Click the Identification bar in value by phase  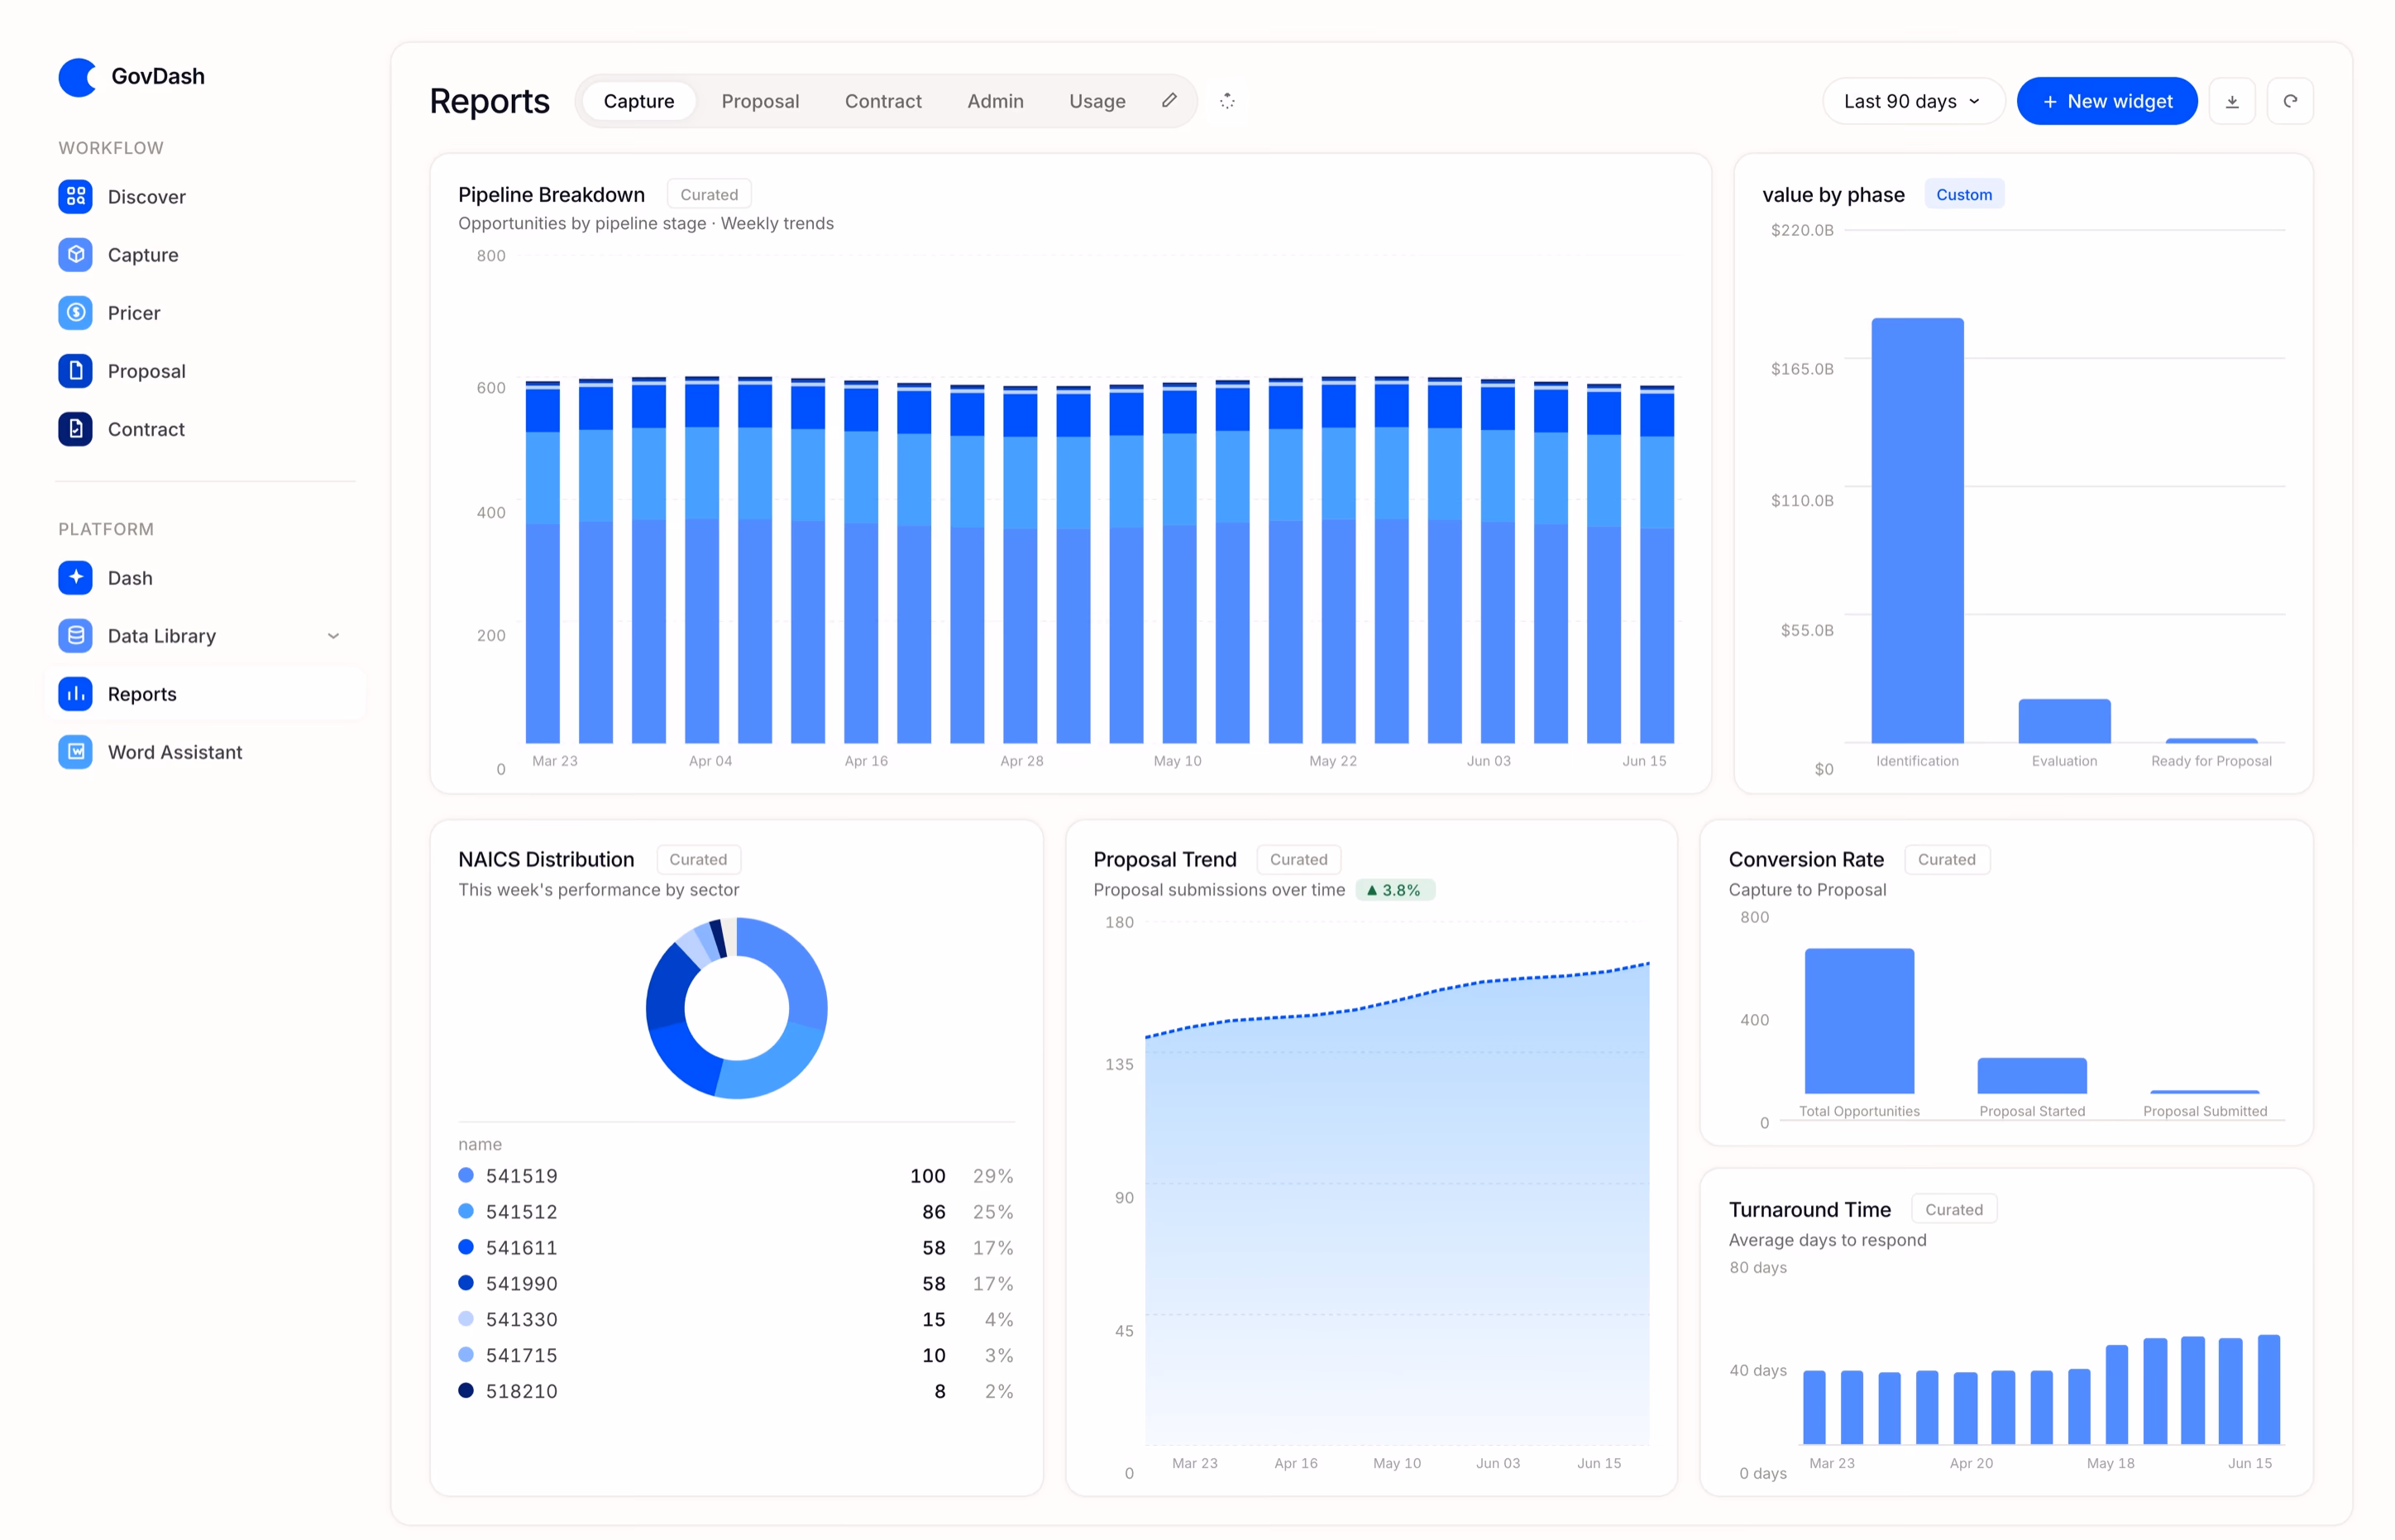tap(1917, 530)
